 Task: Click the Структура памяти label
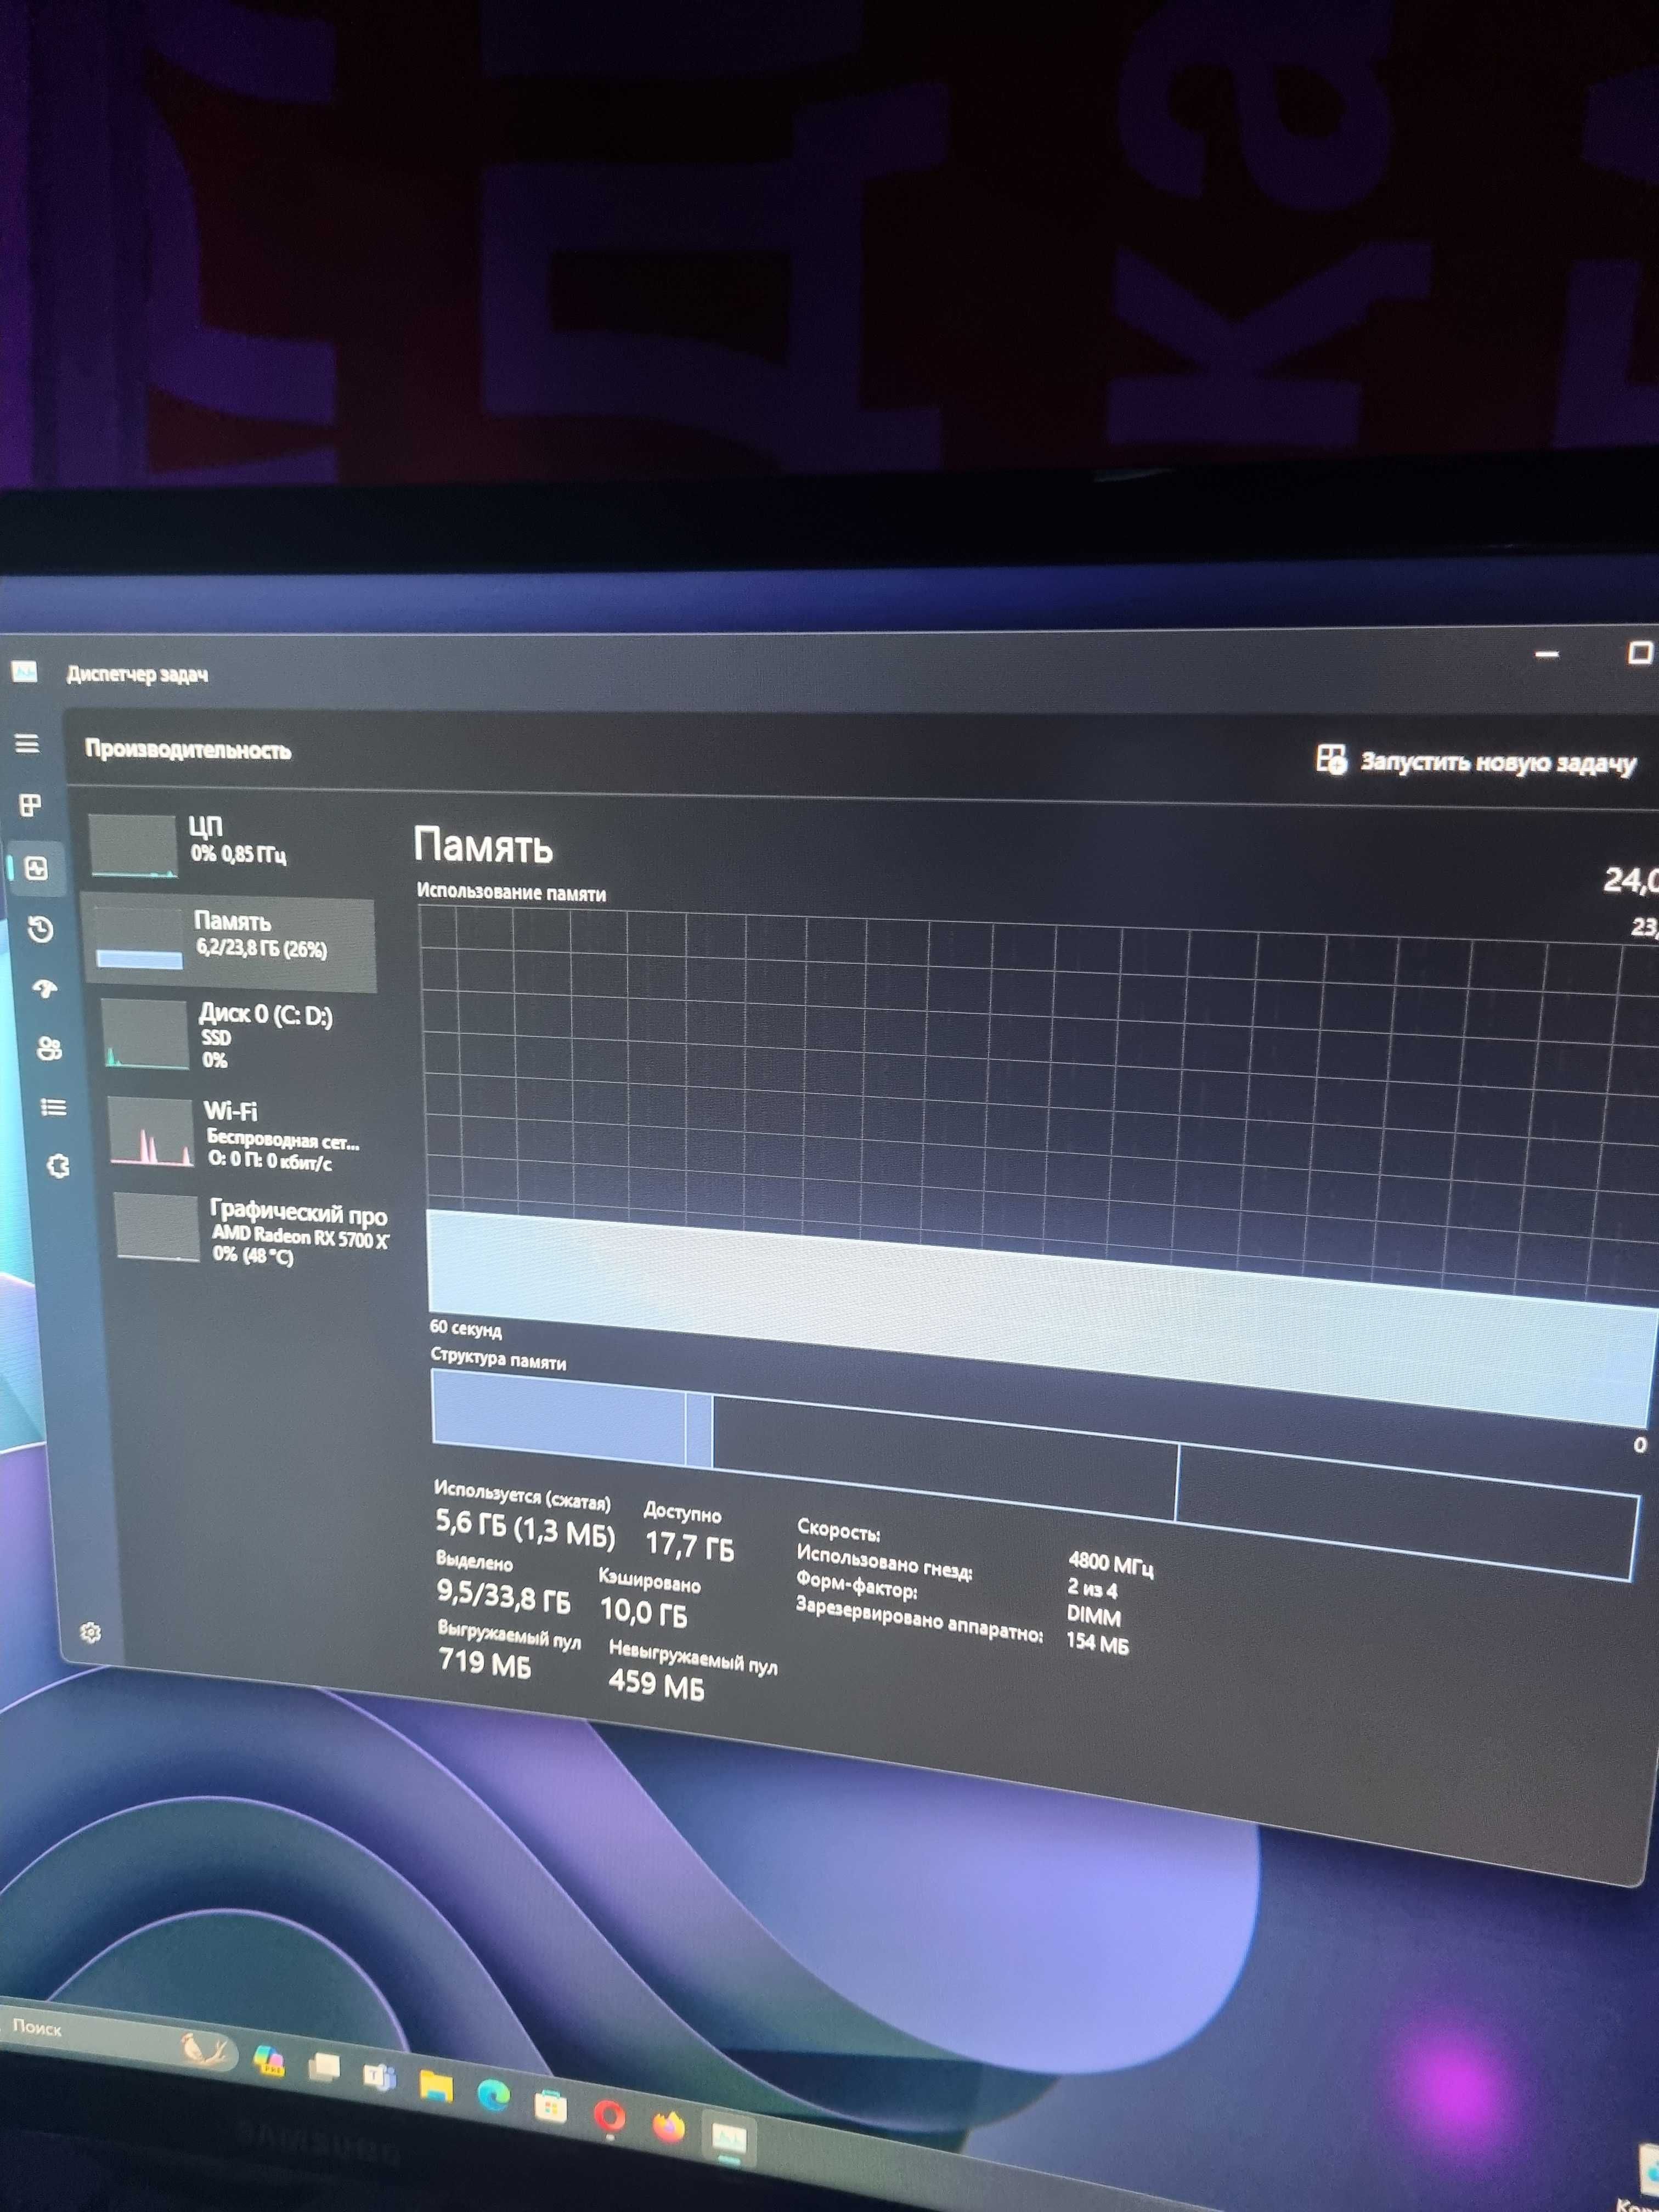498,1358
